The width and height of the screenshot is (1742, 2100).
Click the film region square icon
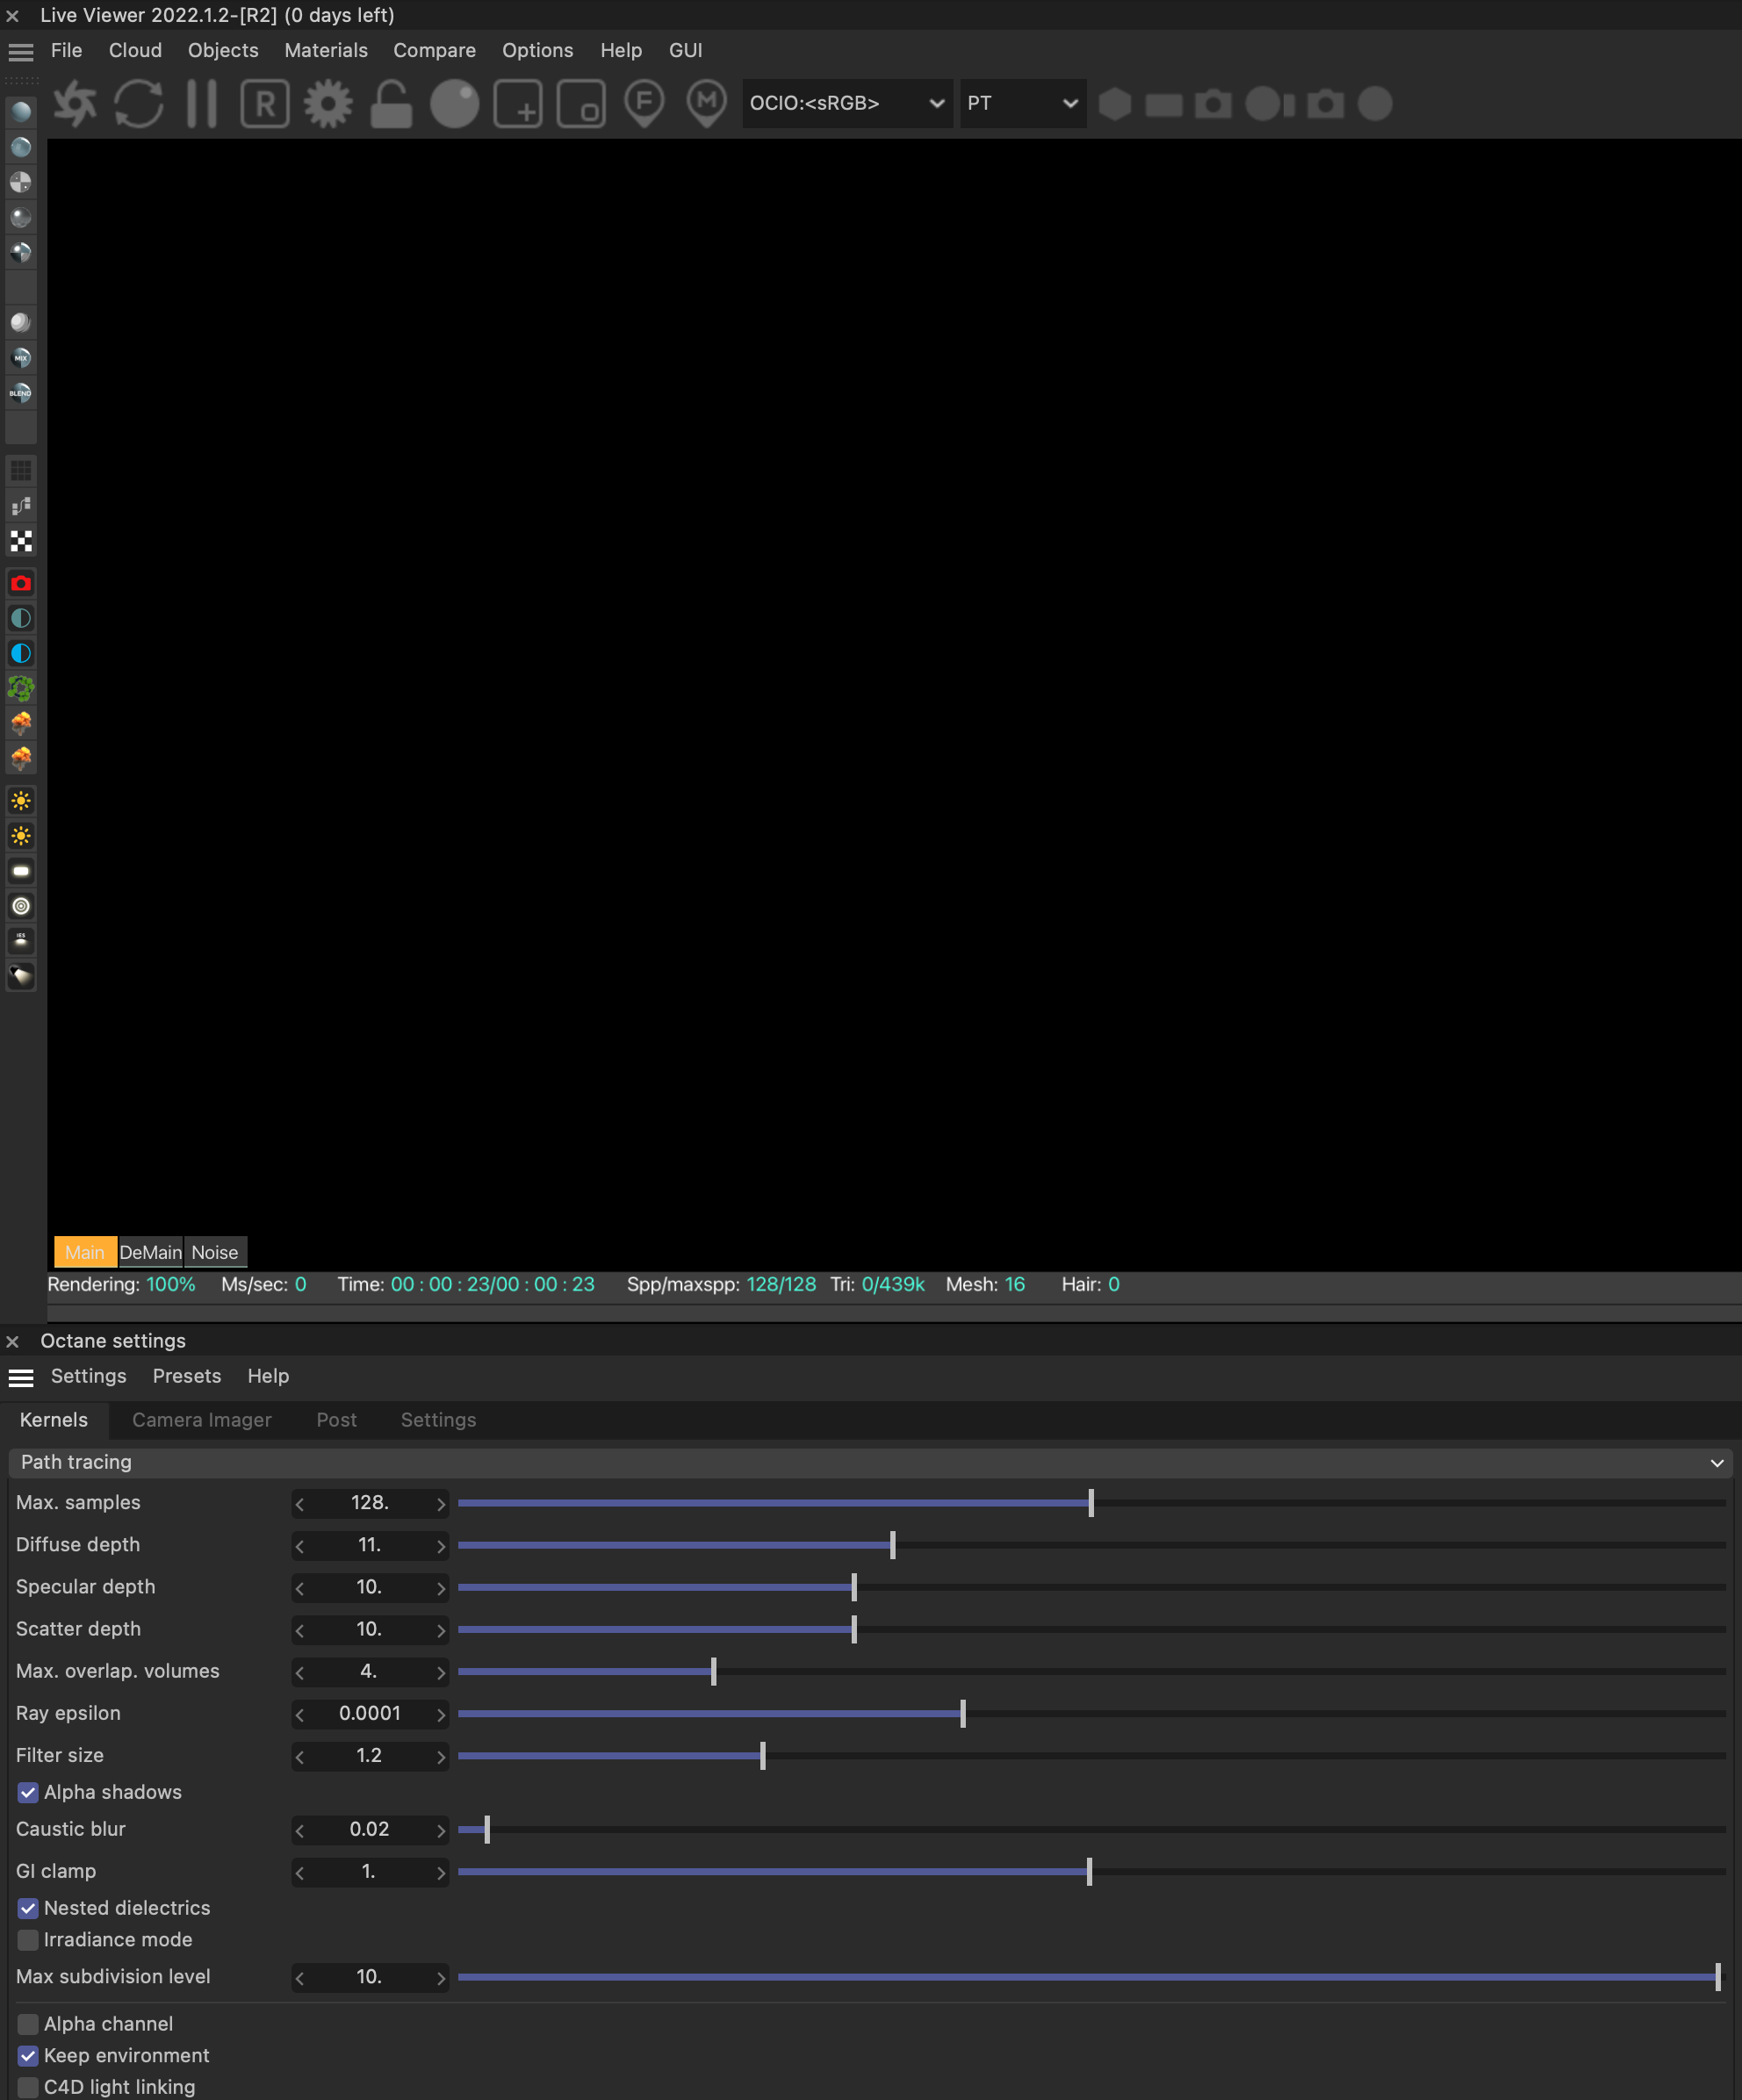tap(581, 103)
